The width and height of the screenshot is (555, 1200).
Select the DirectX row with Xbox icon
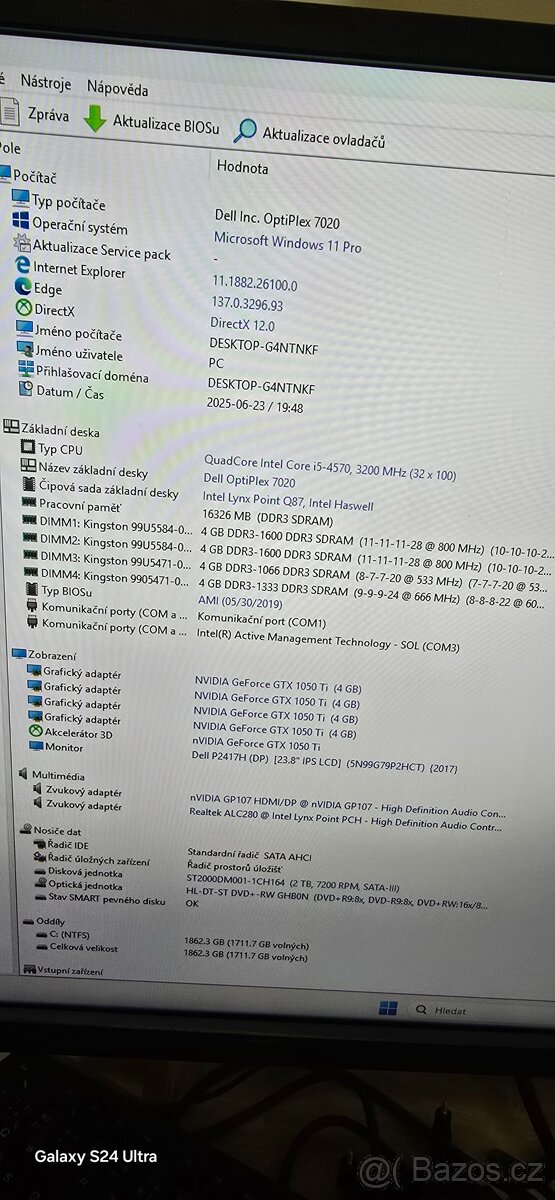46,310
